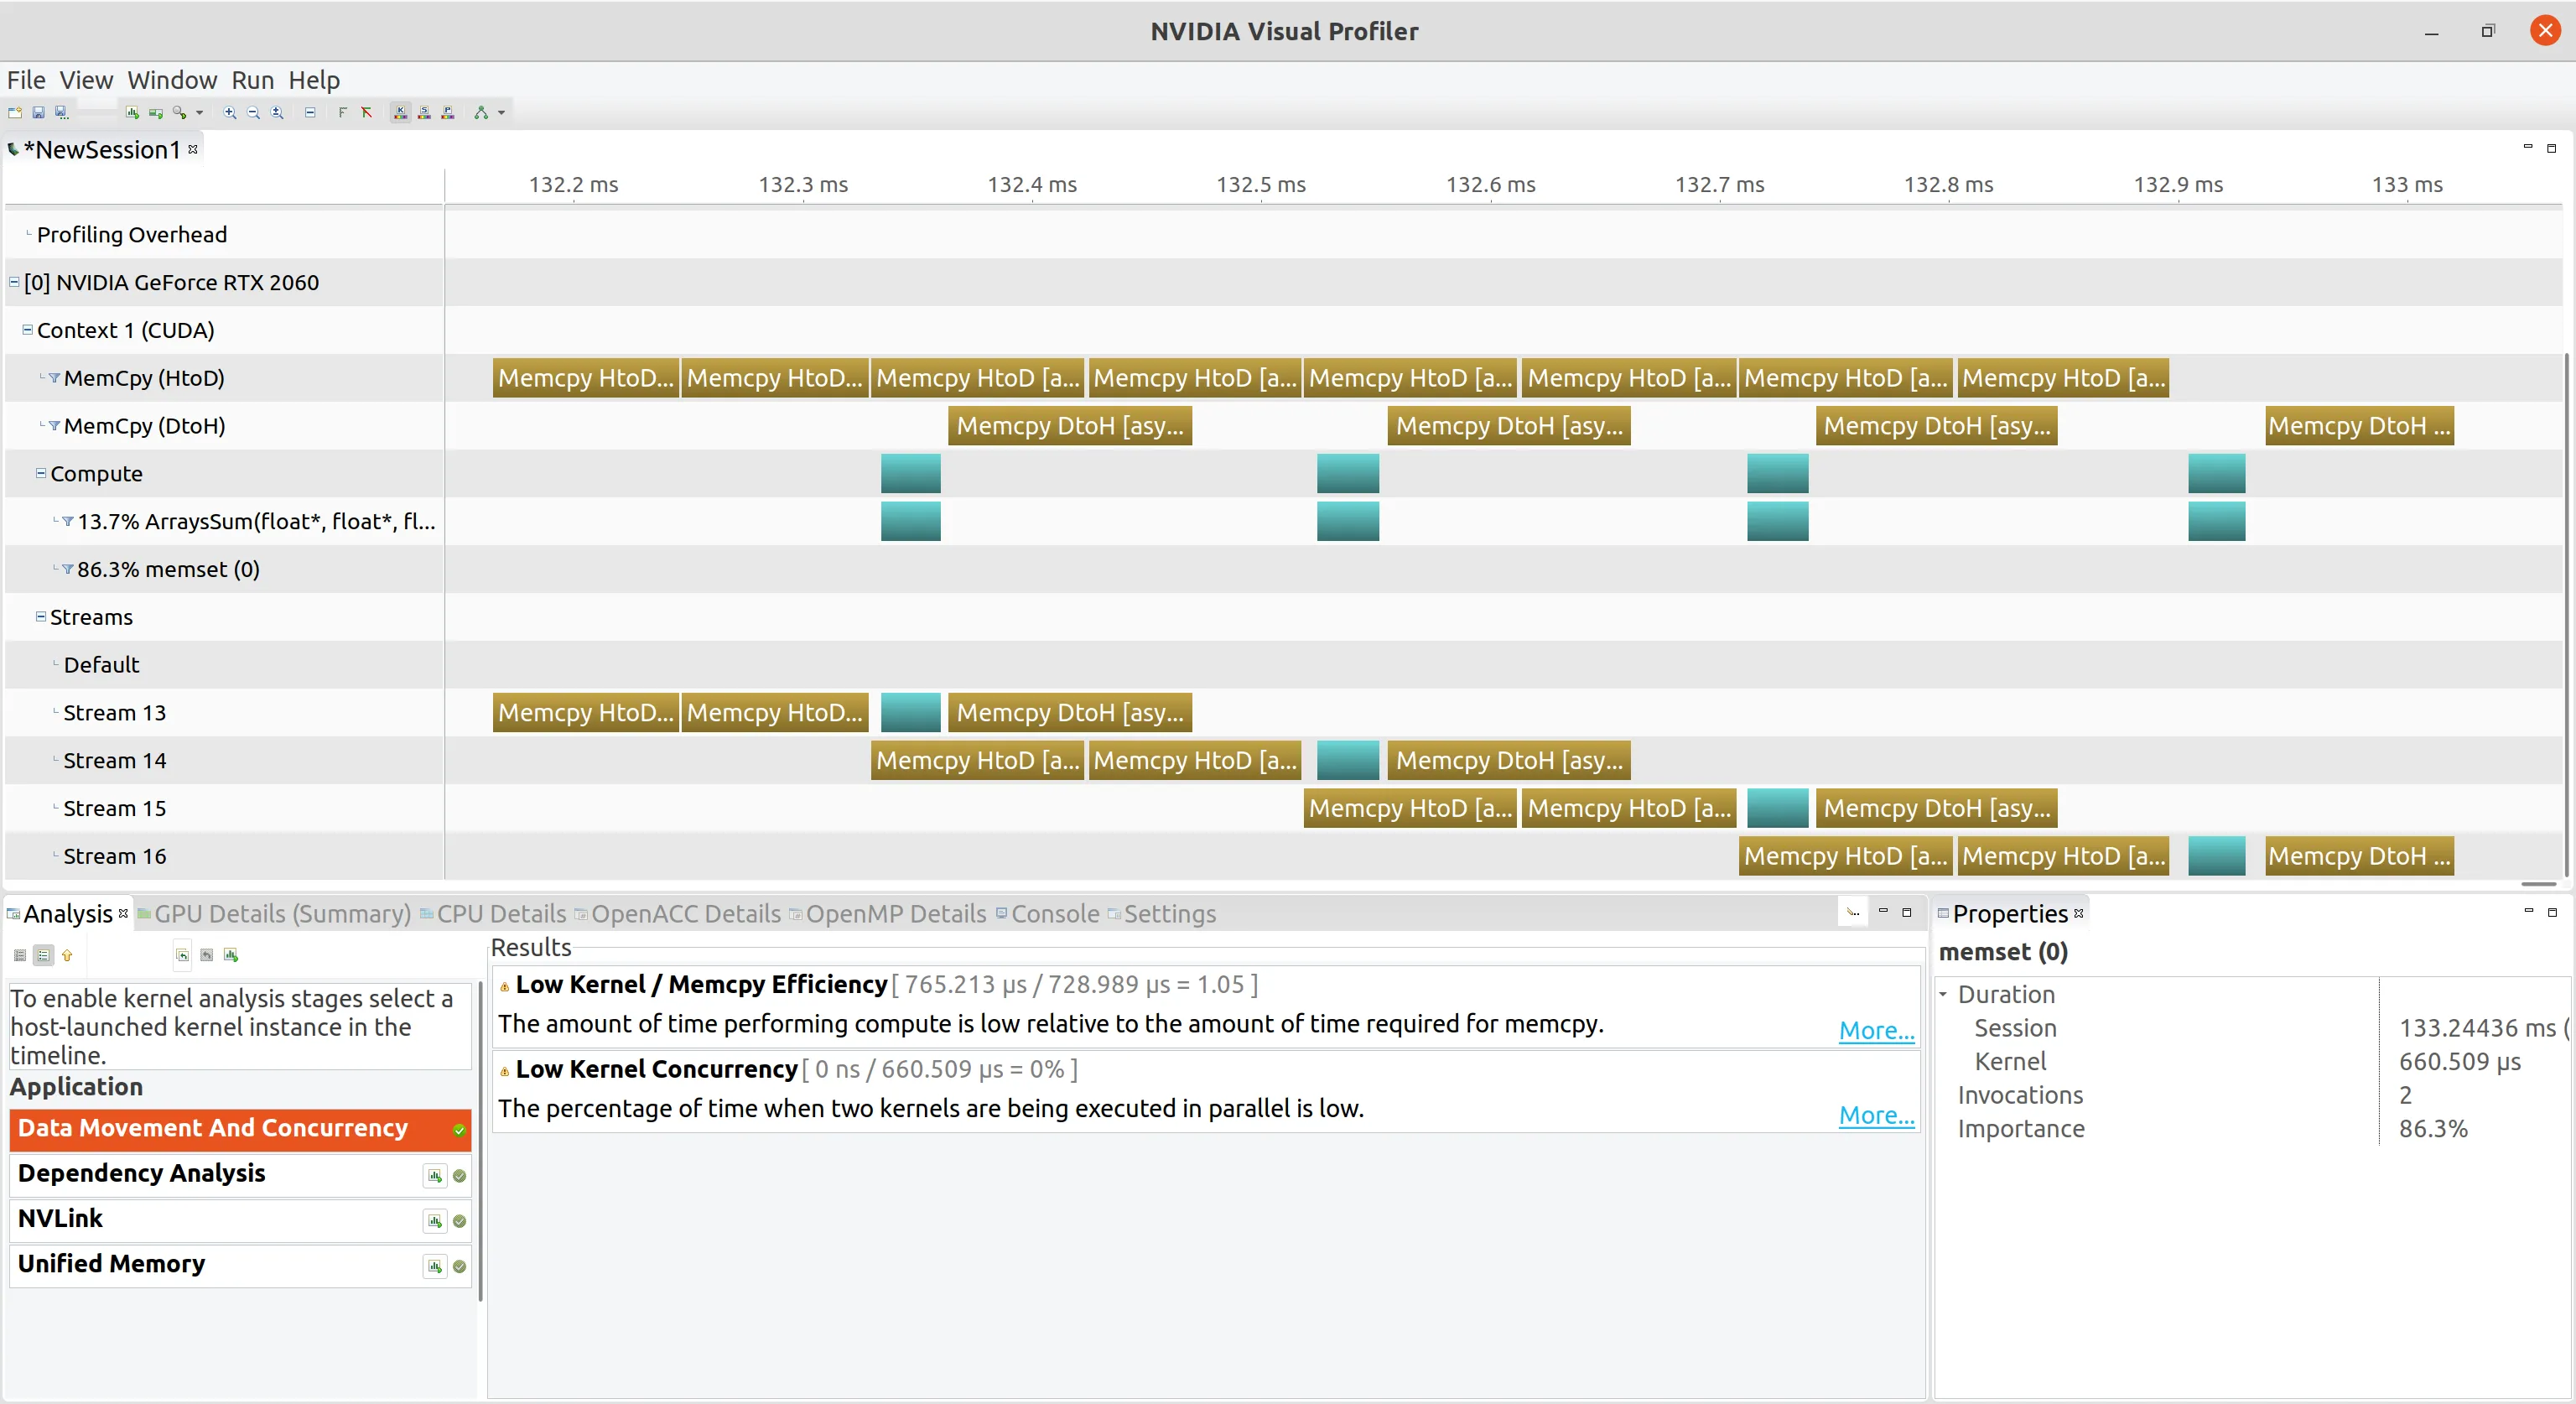Click the grey undo-arrow icon in Analysis toolbar
The image size is (2576, 1404).
pyautogui.click(x=207, y=955)
